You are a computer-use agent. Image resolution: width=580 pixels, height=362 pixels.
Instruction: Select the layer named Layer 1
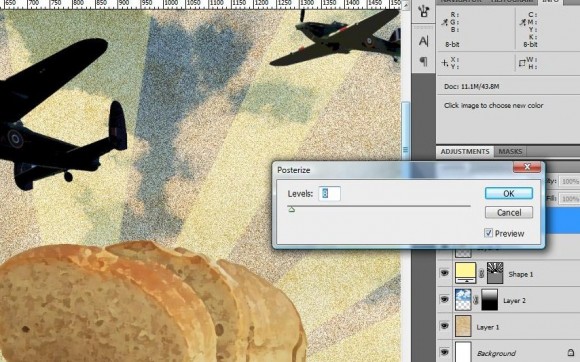click(x=488, y=327)
